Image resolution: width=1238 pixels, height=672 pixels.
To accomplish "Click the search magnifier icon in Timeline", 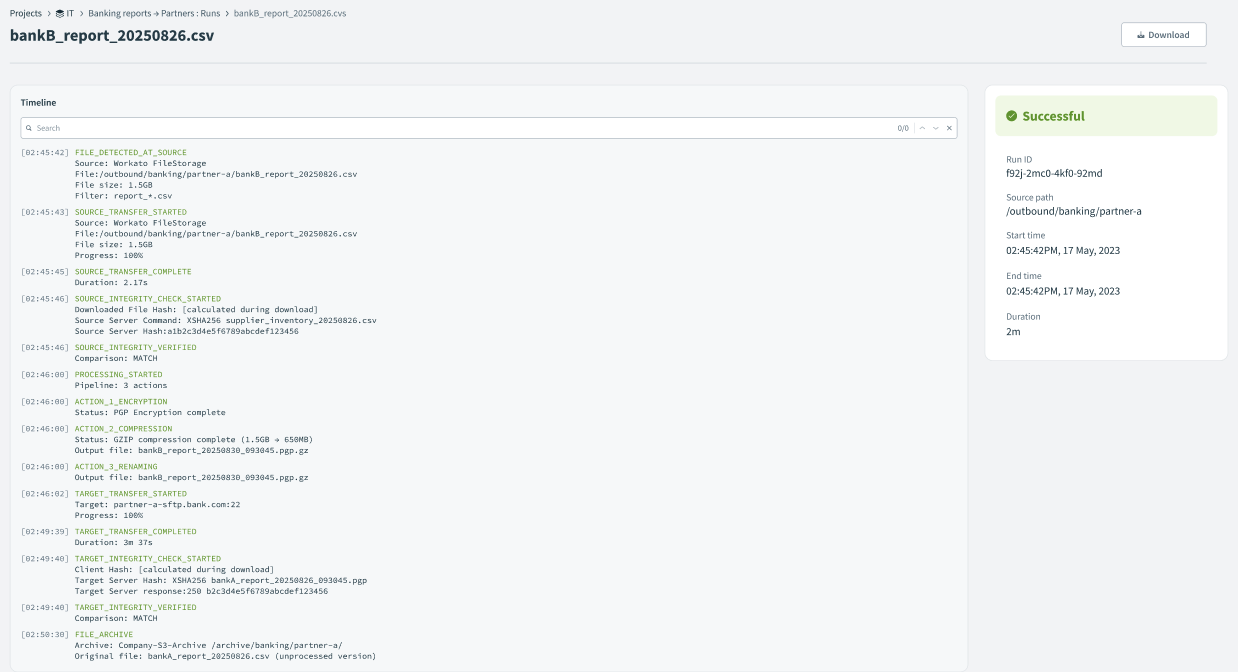I will [x=29, y=129].
